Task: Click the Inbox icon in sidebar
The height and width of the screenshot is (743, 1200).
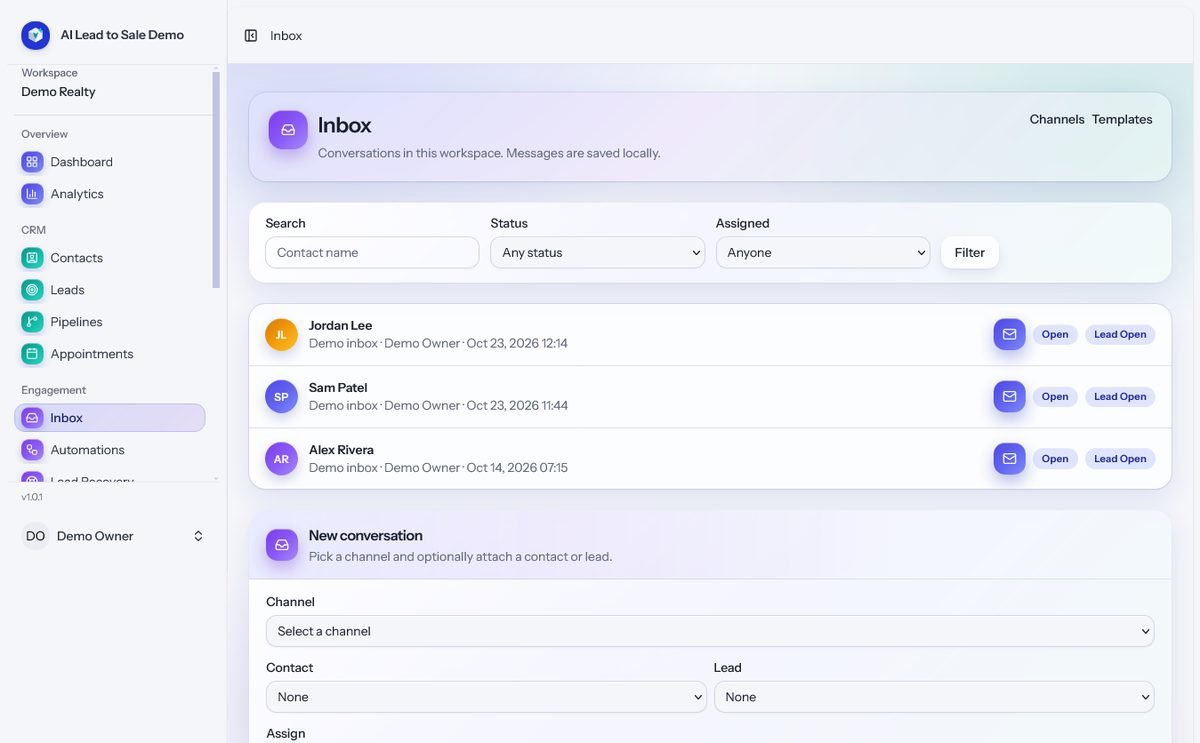Action: [33, 418]
